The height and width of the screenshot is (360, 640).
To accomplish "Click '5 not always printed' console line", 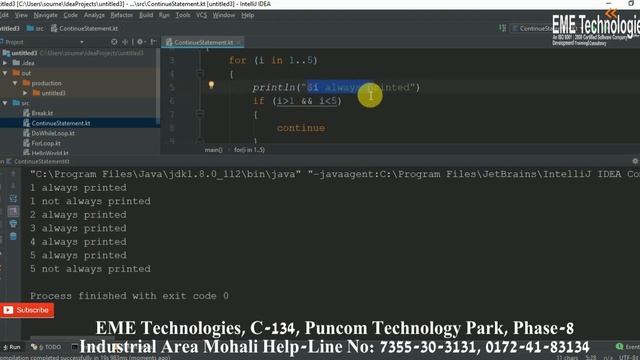I will 90,269.
